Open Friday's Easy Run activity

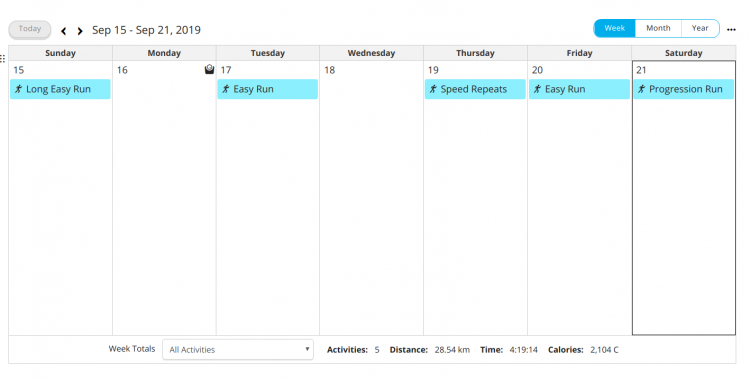[579, 89]
